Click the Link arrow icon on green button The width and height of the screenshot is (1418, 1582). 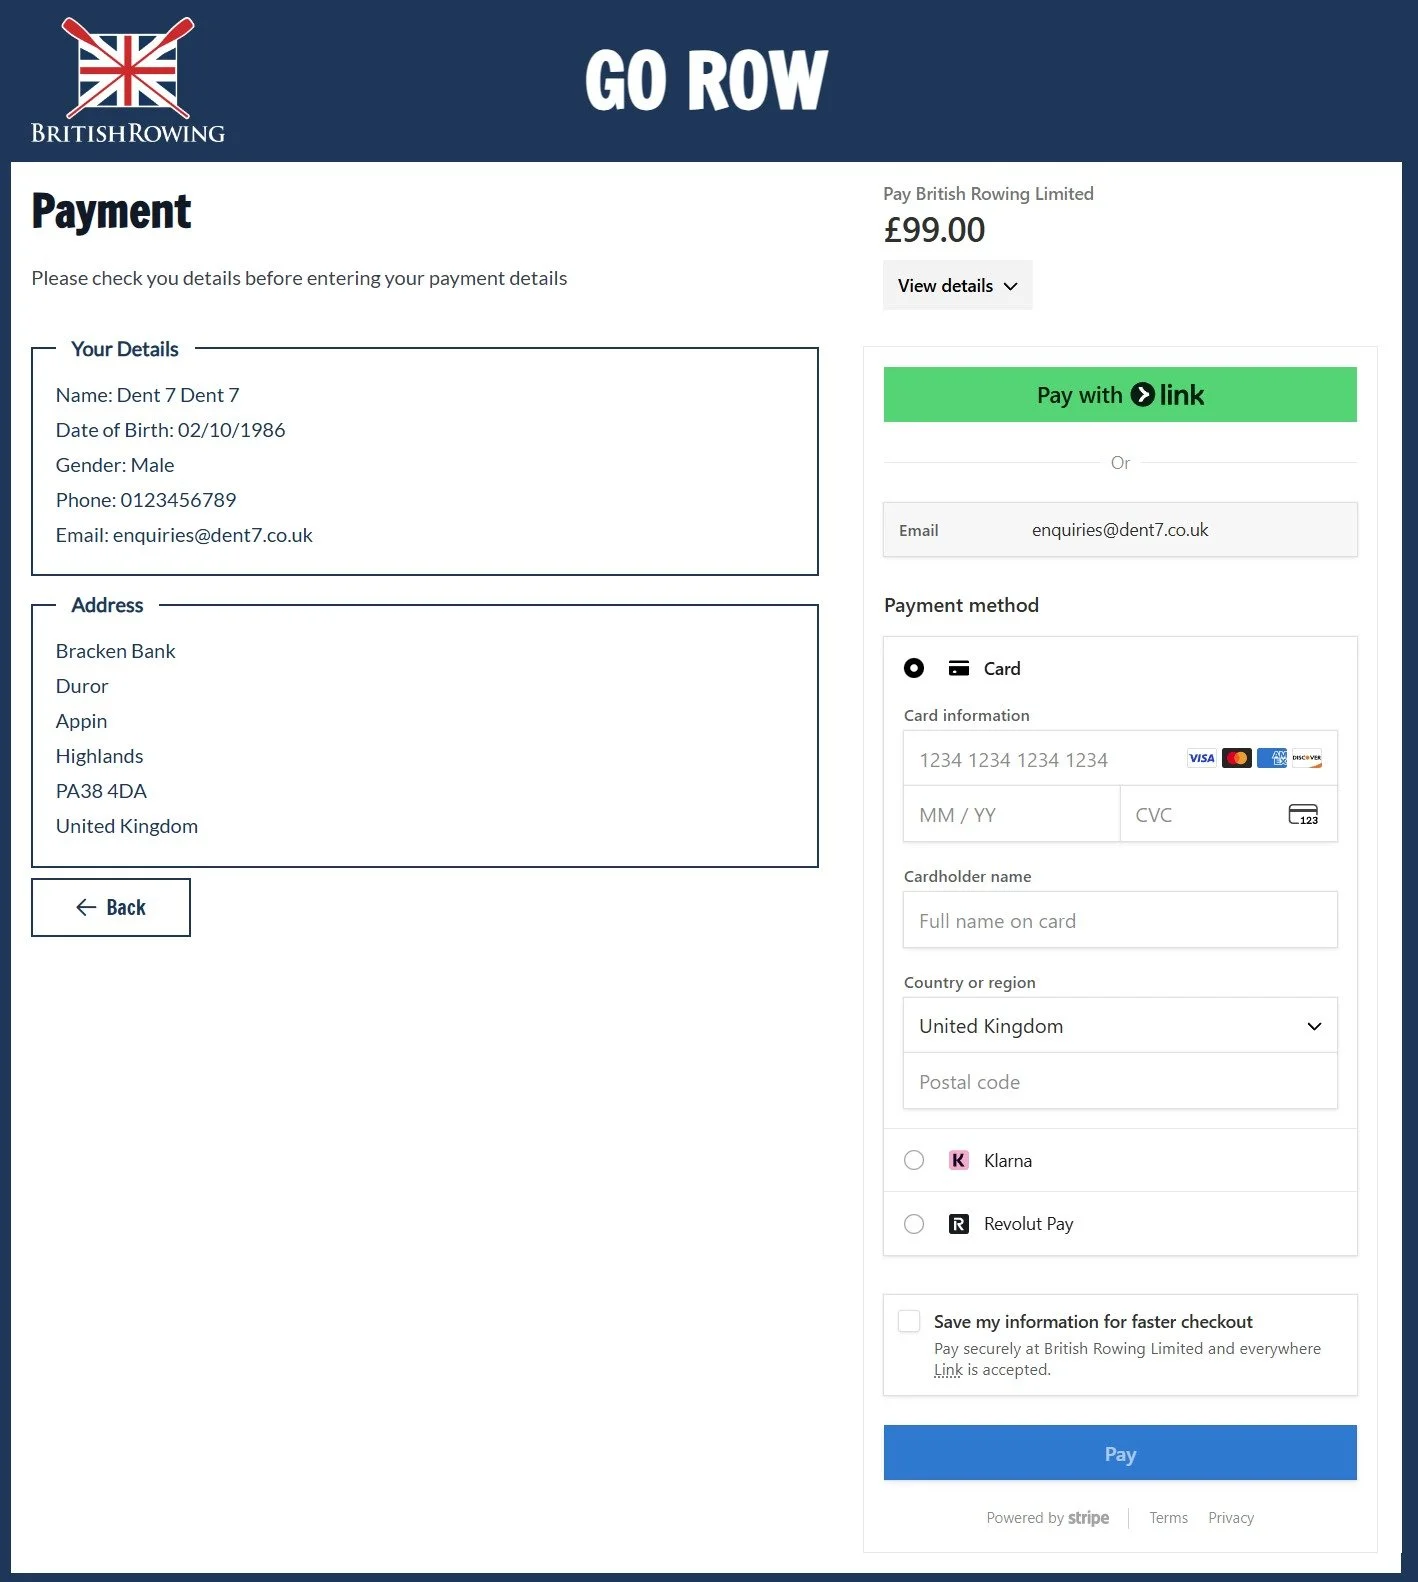tap(1143, 394)
